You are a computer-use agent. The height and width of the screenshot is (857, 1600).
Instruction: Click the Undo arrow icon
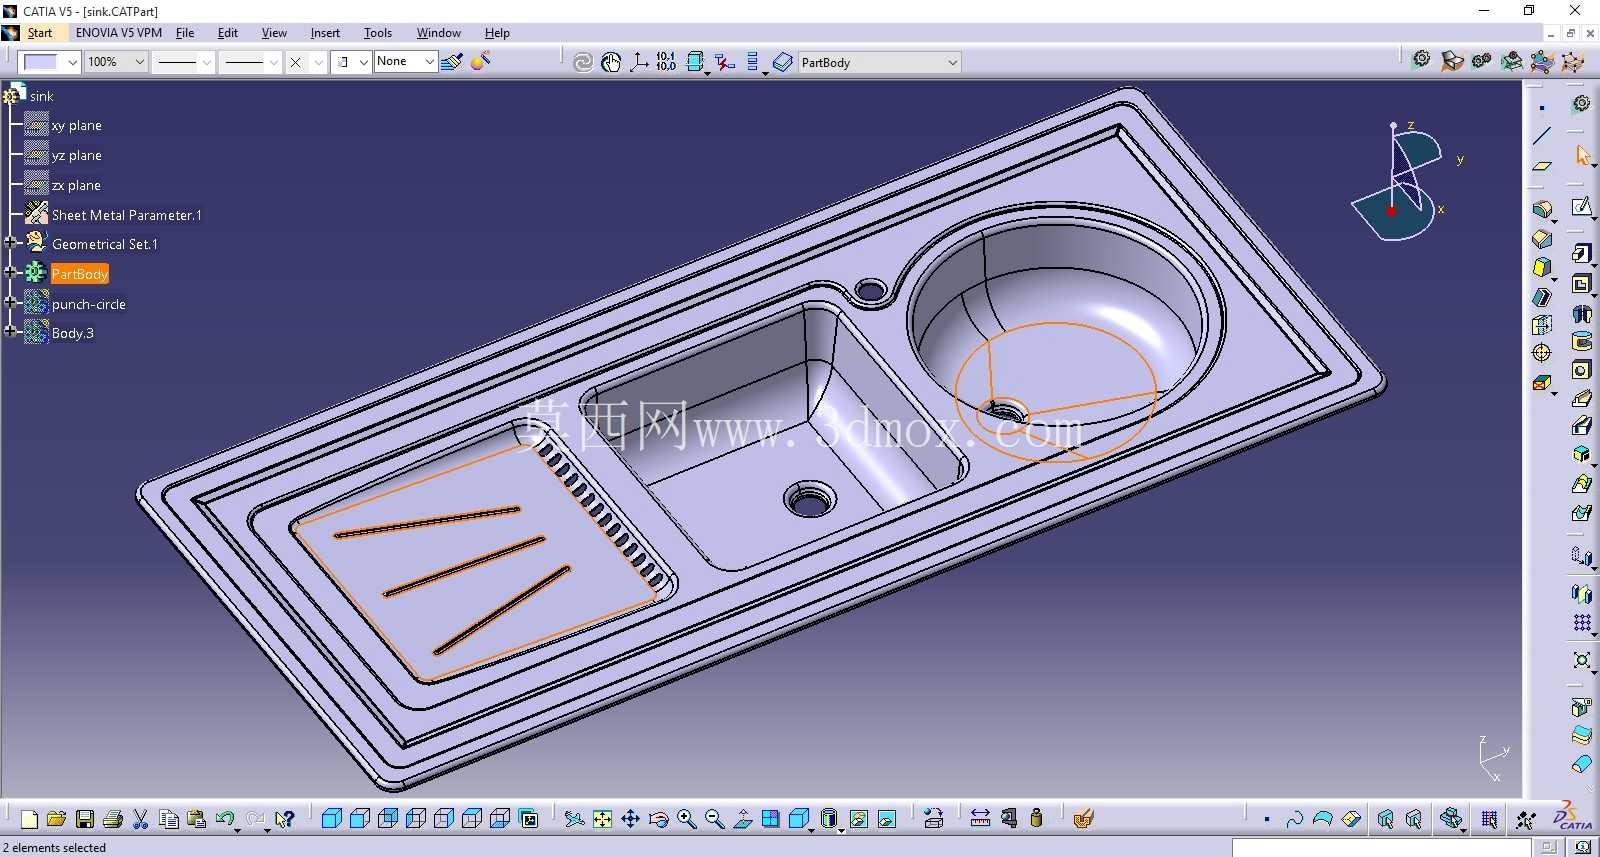pyautogui.click(x=225, y=820)
